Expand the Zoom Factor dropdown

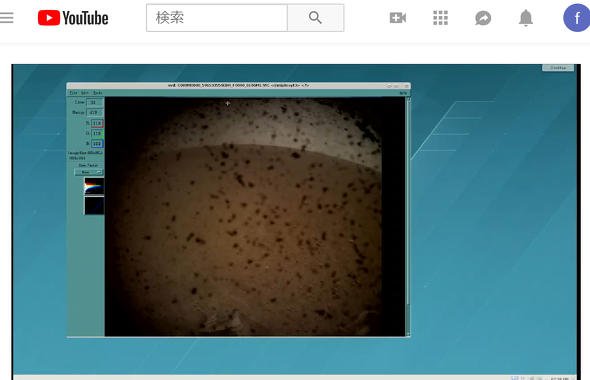[89, 172]
